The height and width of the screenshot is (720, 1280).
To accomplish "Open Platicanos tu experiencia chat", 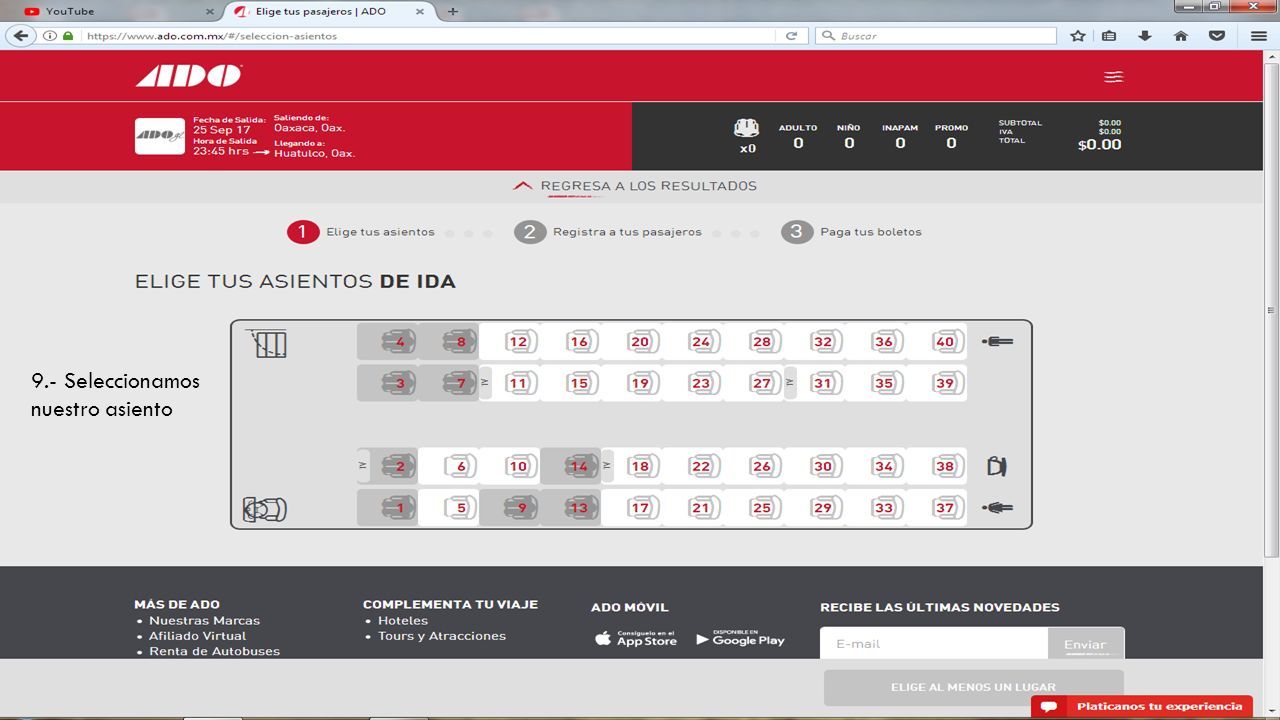I will click(x=1142, y=707).
